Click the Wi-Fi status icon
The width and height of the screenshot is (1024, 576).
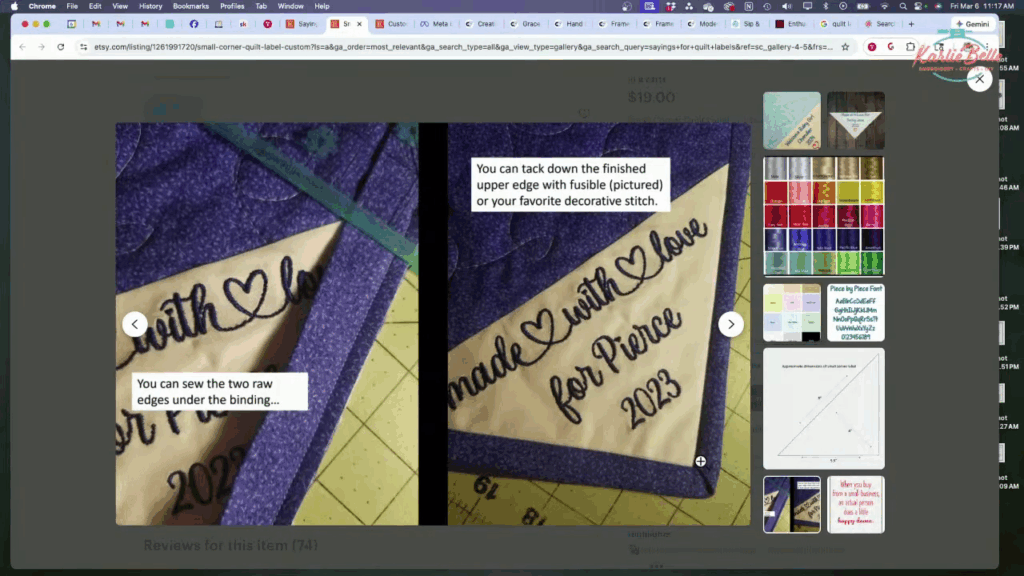(885, 6)
